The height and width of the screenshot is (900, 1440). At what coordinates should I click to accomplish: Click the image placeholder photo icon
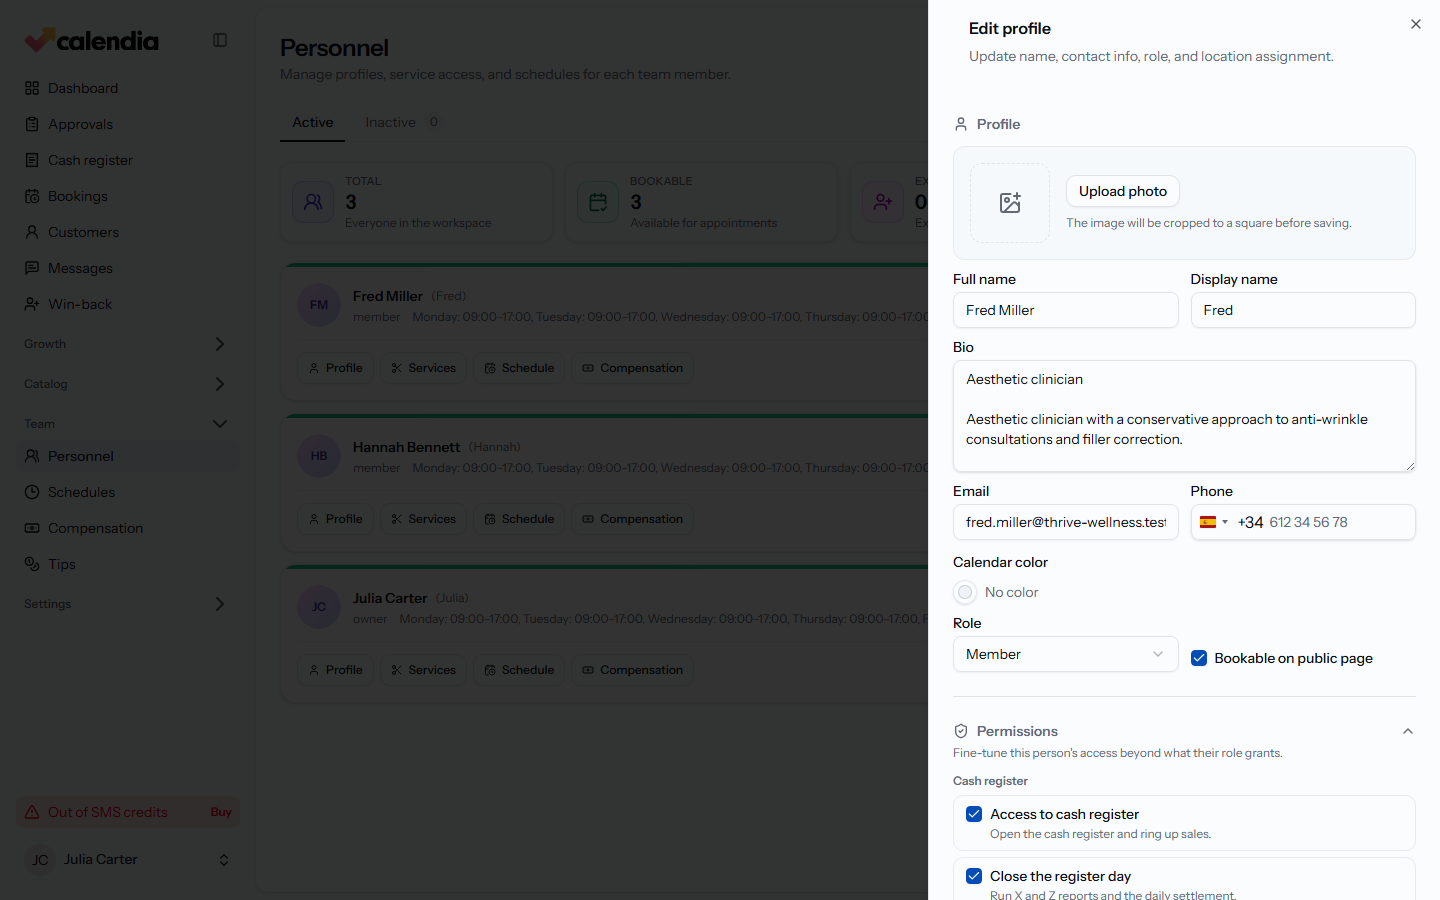pos(1010,203)
